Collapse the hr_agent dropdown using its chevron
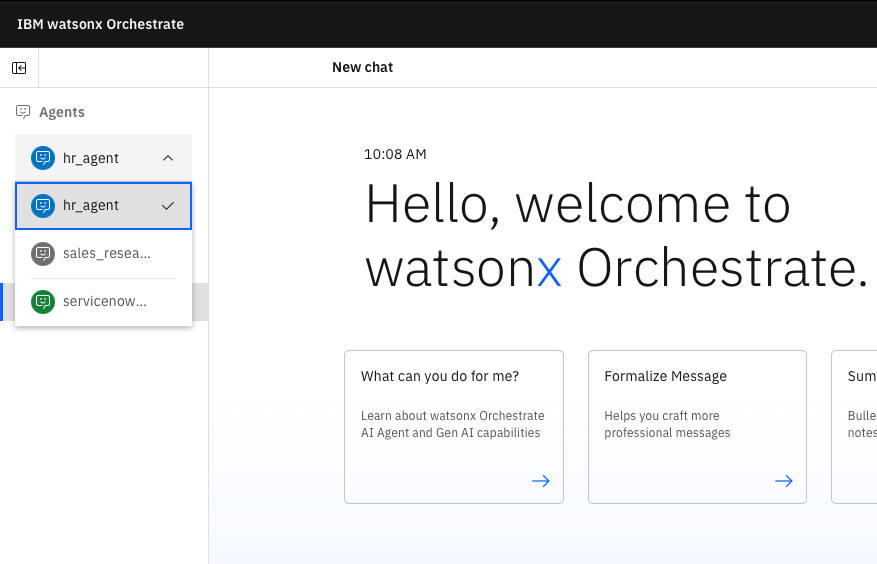Image resolution: width=877 pixels, height=564 pixels. (x=168, y=158)
